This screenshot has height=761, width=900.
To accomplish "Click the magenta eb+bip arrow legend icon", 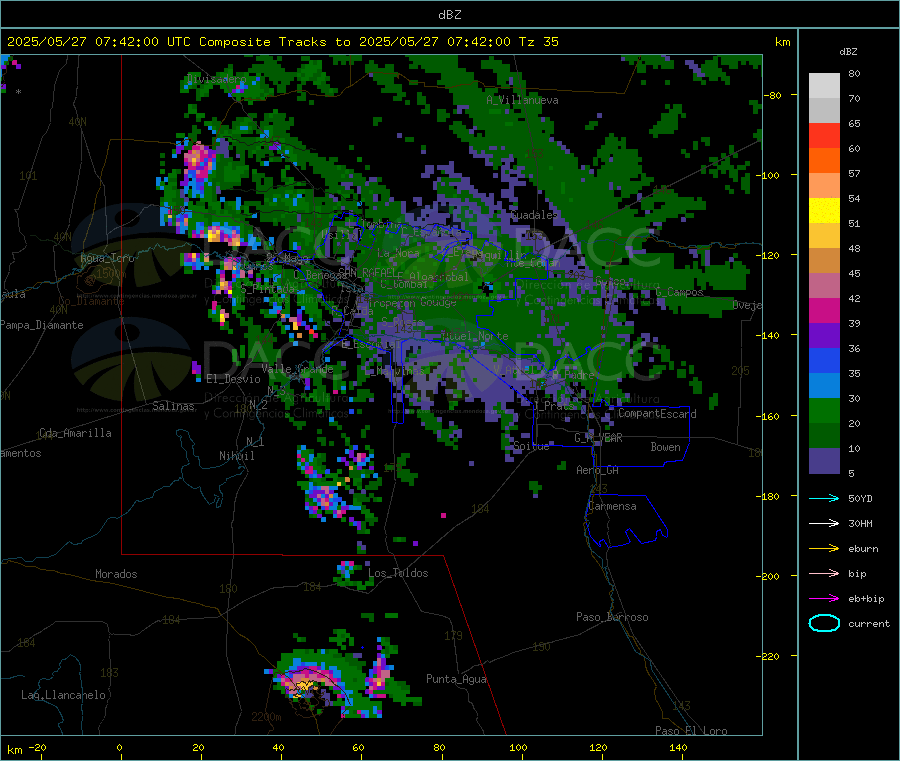I will pyautogui.click(x=824, y=599).
